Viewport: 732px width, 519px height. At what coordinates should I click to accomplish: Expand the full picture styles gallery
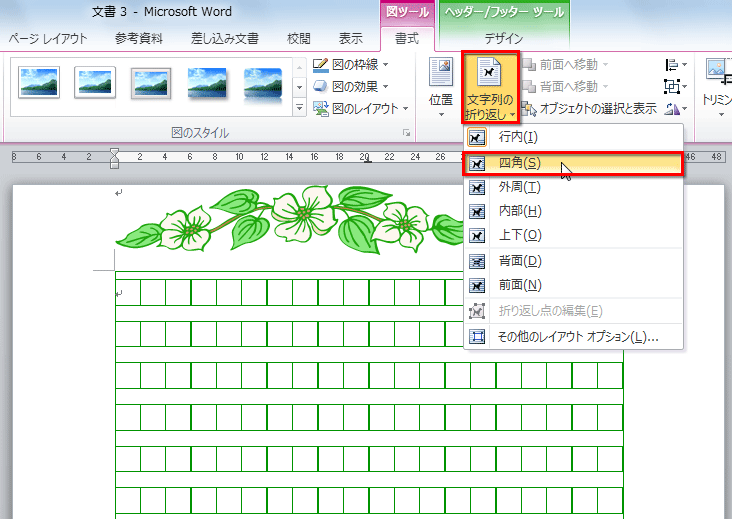(299, 108)
